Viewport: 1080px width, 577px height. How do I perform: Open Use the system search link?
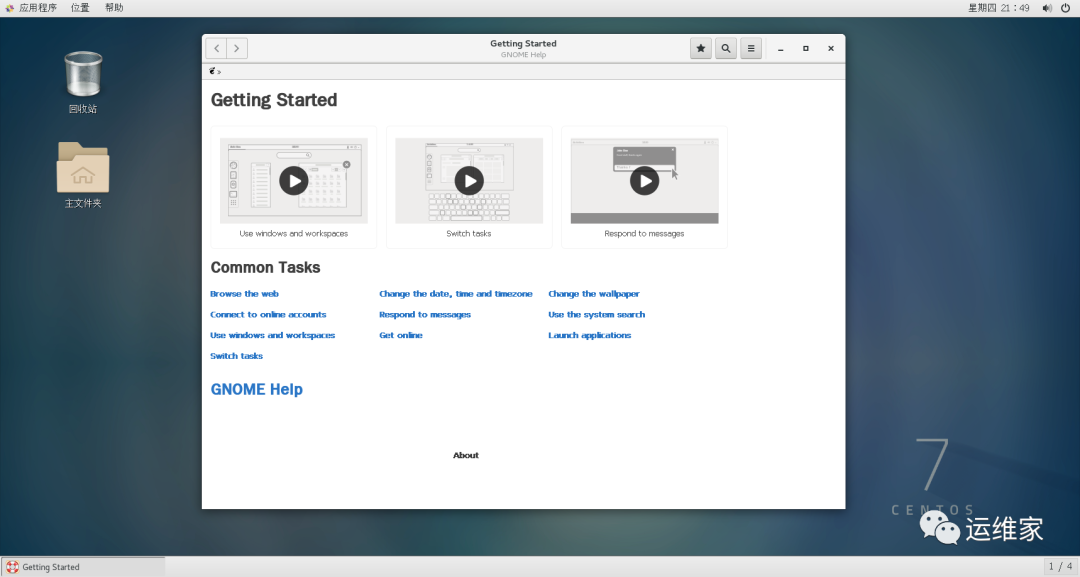pyautogui.click(x=596, y=315)
